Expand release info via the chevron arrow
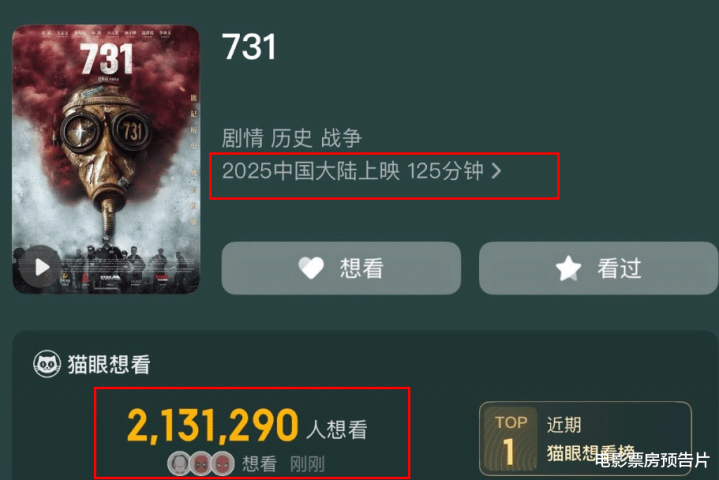Viewport: 719px width, 480px height. pyautogui.click(x=497, y=171)
